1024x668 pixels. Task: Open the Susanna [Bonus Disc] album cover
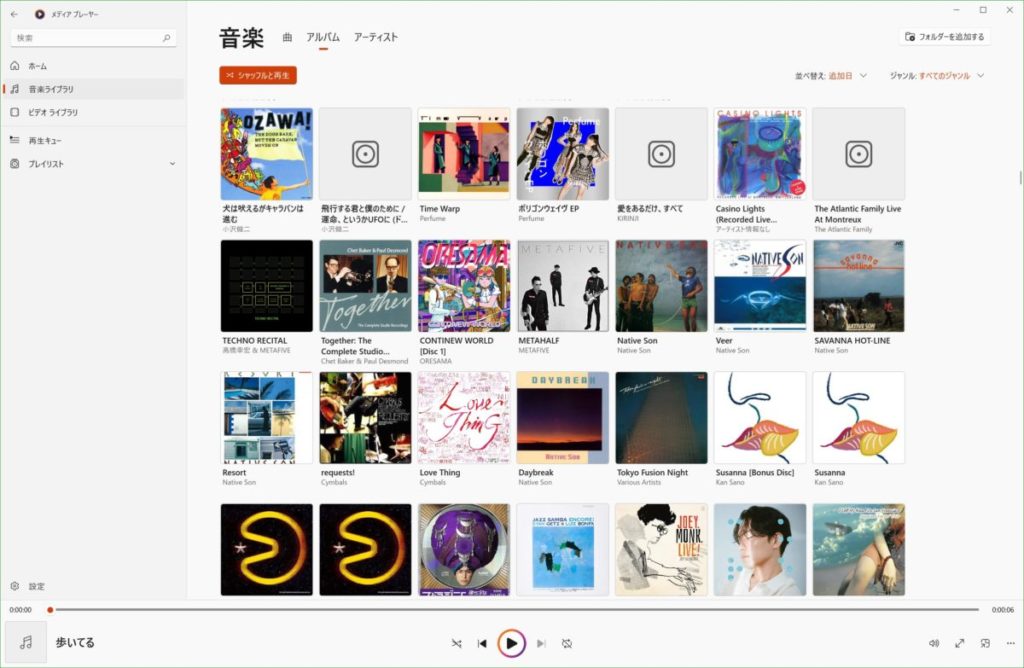(x=760, y=418)
